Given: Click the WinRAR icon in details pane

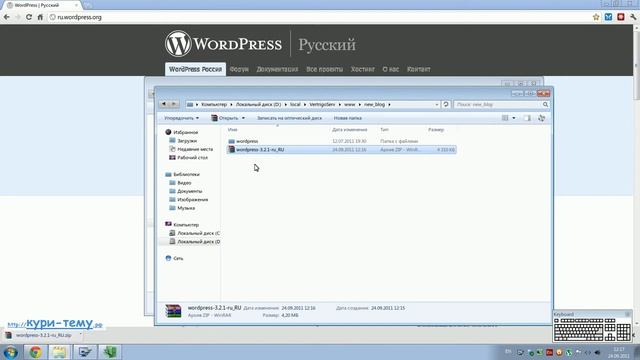Looking at the screenshot, I should pos(173,311).
